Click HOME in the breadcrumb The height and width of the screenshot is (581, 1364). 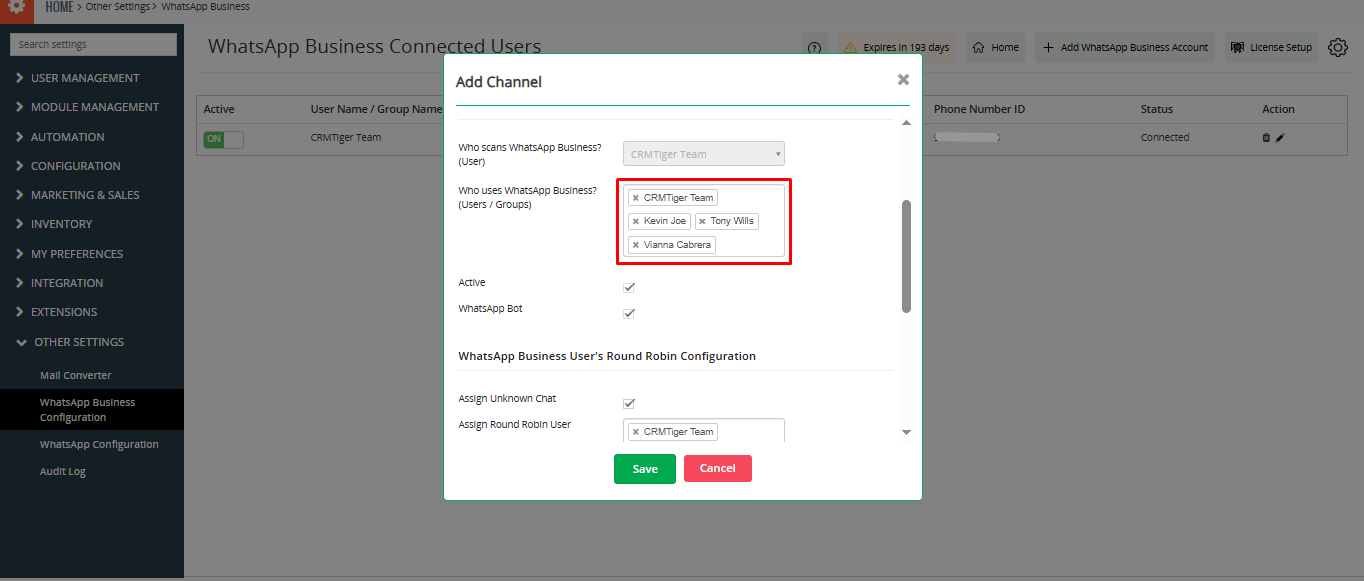[59, 7]
